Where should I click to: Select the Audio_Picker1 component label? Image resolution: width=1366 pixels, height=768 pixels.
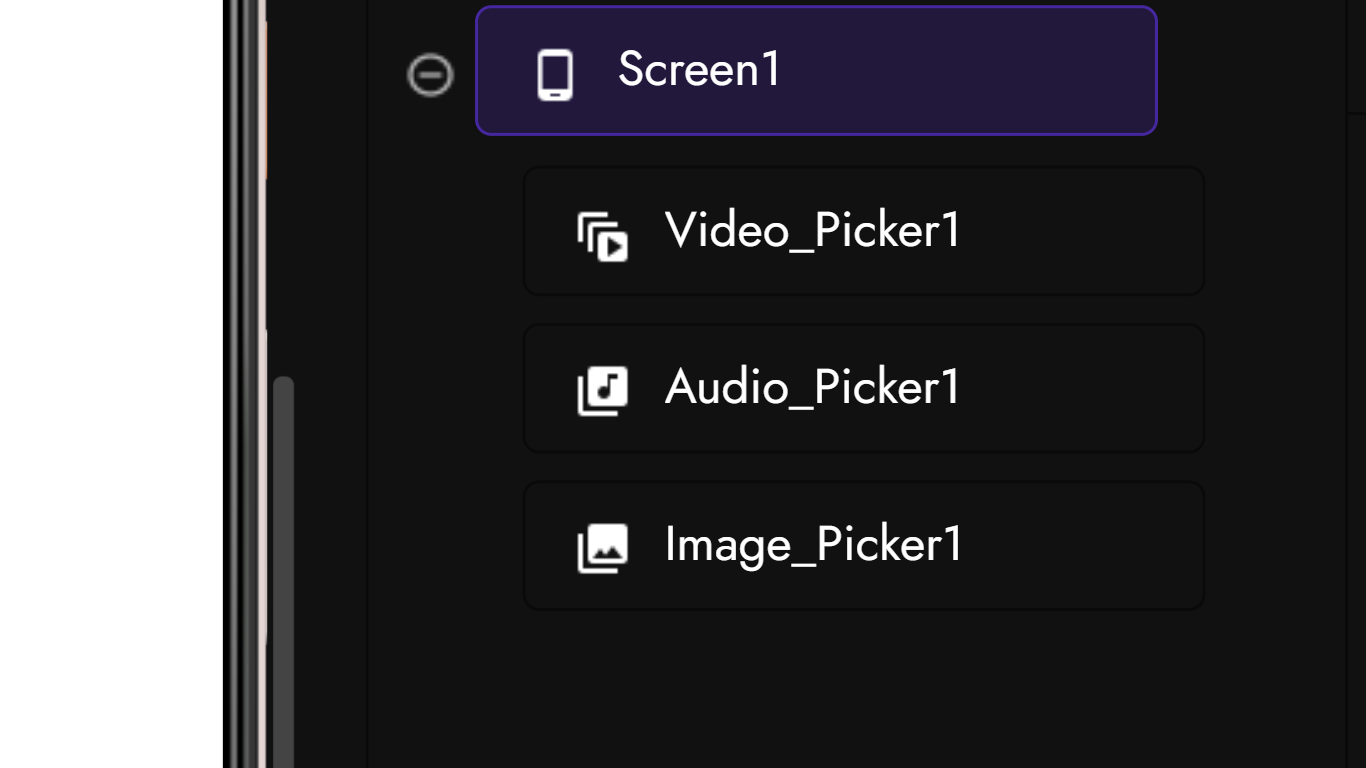[812, 388]
